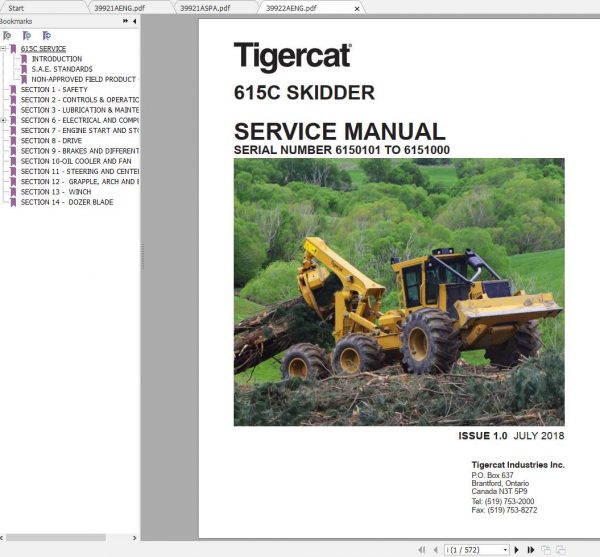Open SECTION 6 - ELECTRICAL AND COMPUTER bookmark
The image size is (600, 557).
tap(80, 120)
